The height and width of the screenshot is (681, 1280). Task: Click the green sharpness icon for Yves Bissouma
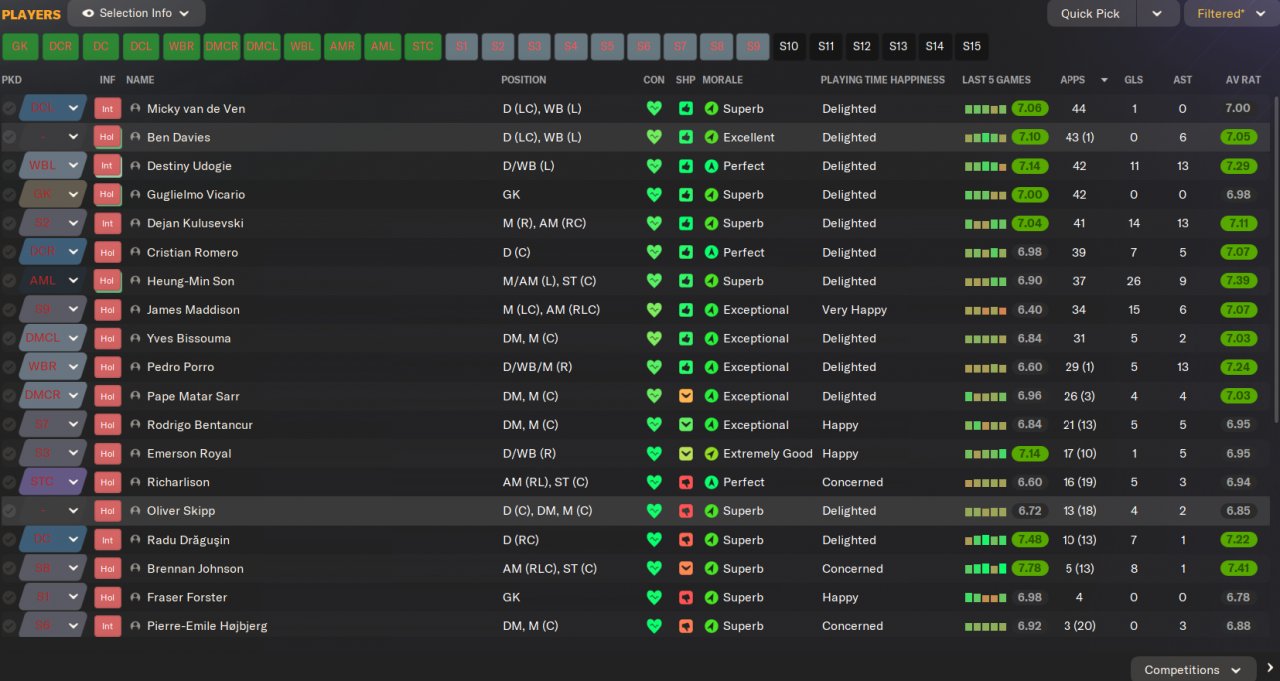(x=685, y=338)
